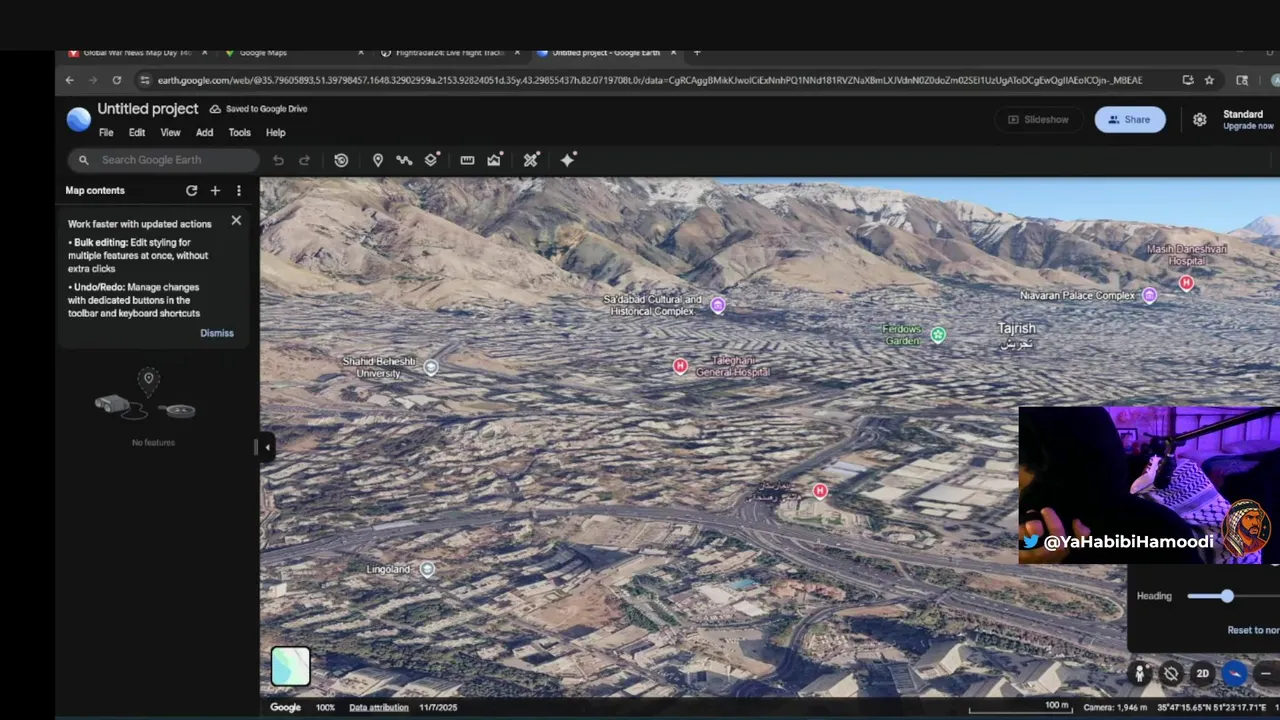Collapse the side panel arrow handle
Viewport: 1280px width, 720px height.
(267, 447)
